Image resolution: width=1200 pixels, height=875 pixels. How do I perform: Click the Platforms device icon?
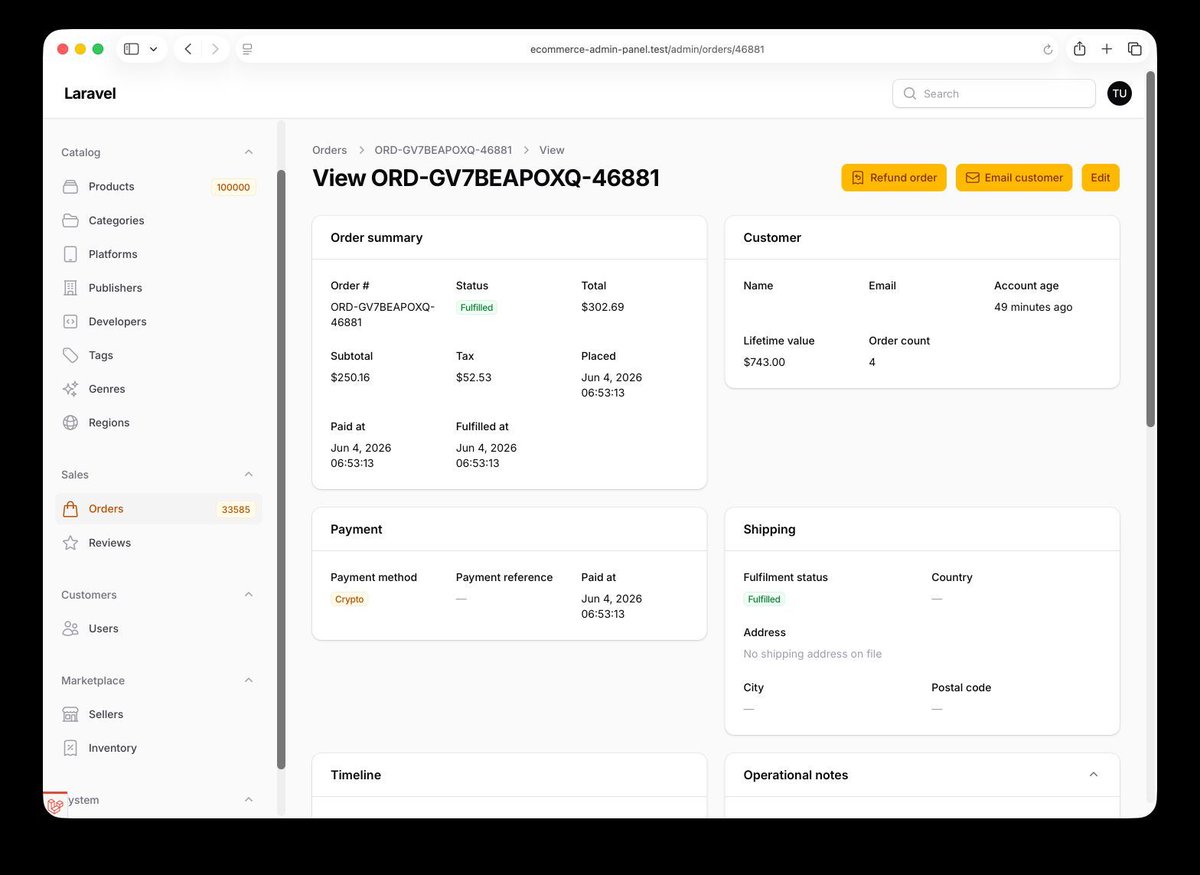(x=70, y=254)
